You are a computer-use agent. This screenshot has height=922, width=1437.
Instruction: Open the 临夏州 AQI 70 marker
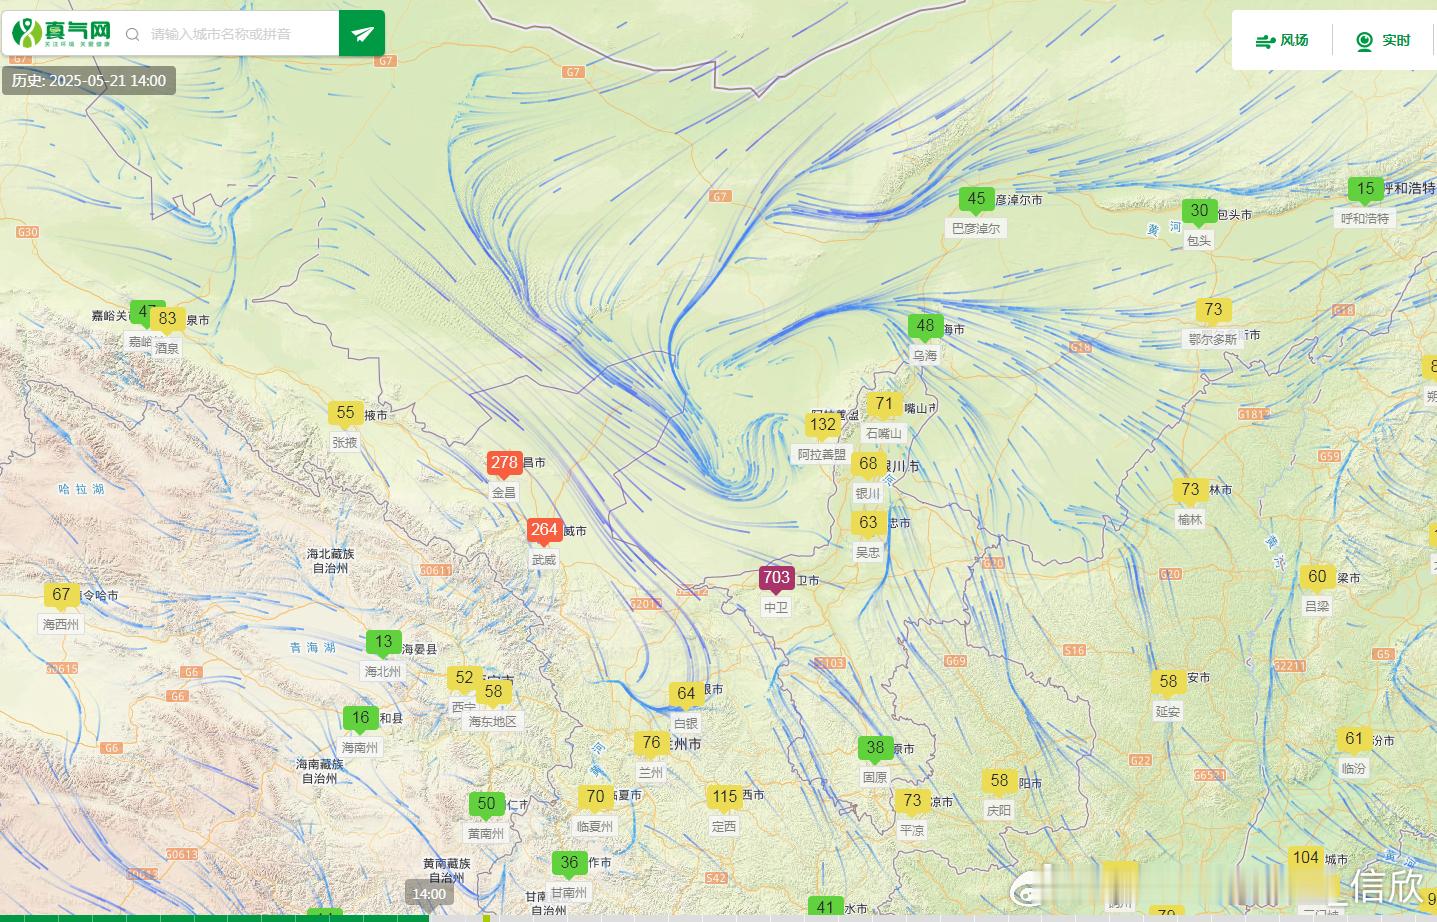pos(595,797)
